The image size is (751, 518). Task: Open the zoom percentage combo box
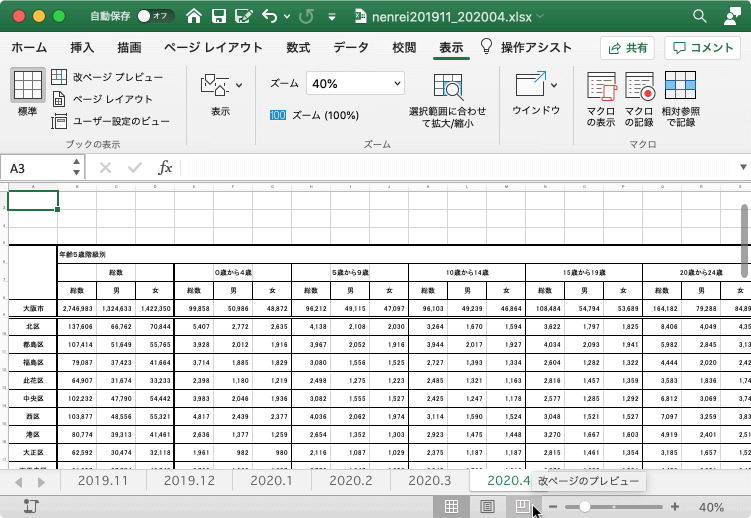355,84
